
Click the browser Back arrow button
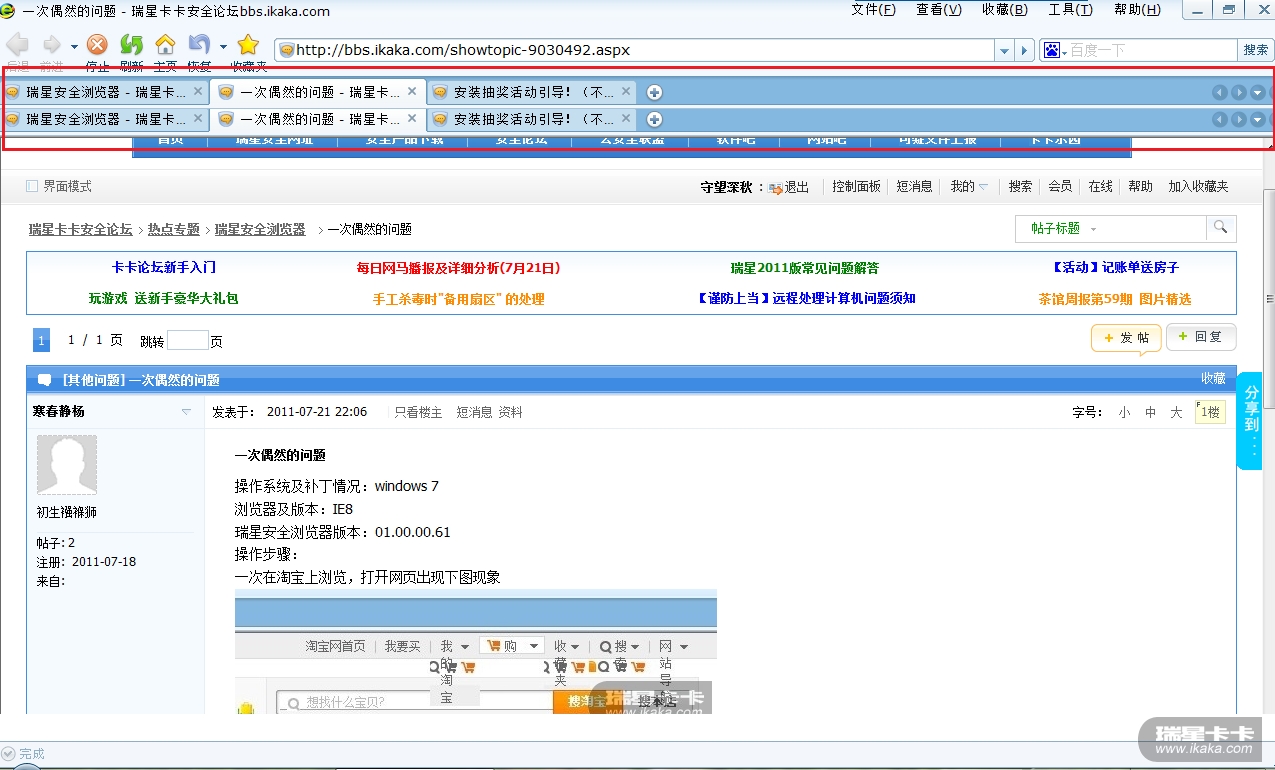18,45
